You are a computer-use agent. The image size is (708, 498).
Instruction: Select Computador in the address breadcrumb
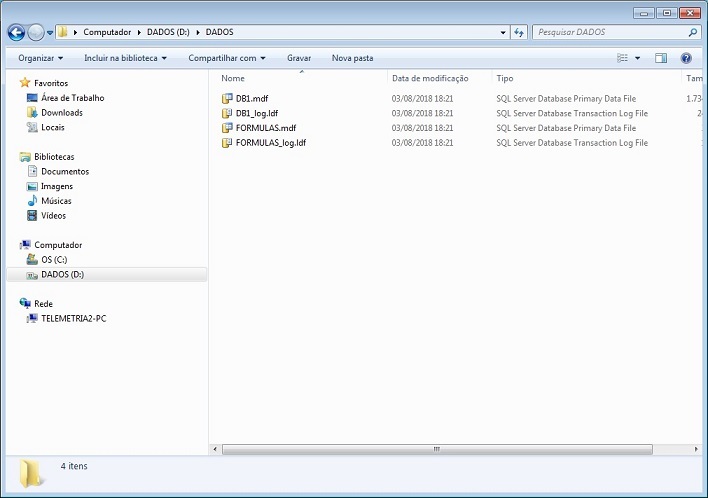[107, 32]
